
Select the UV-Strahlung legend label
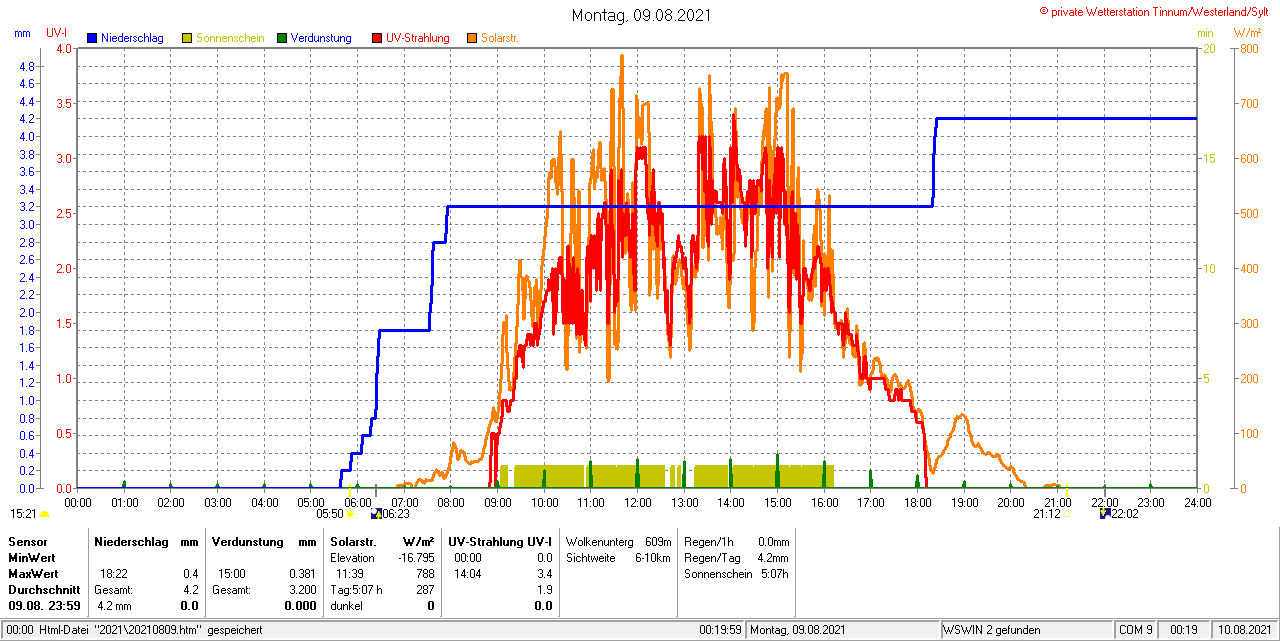[418, 38]
